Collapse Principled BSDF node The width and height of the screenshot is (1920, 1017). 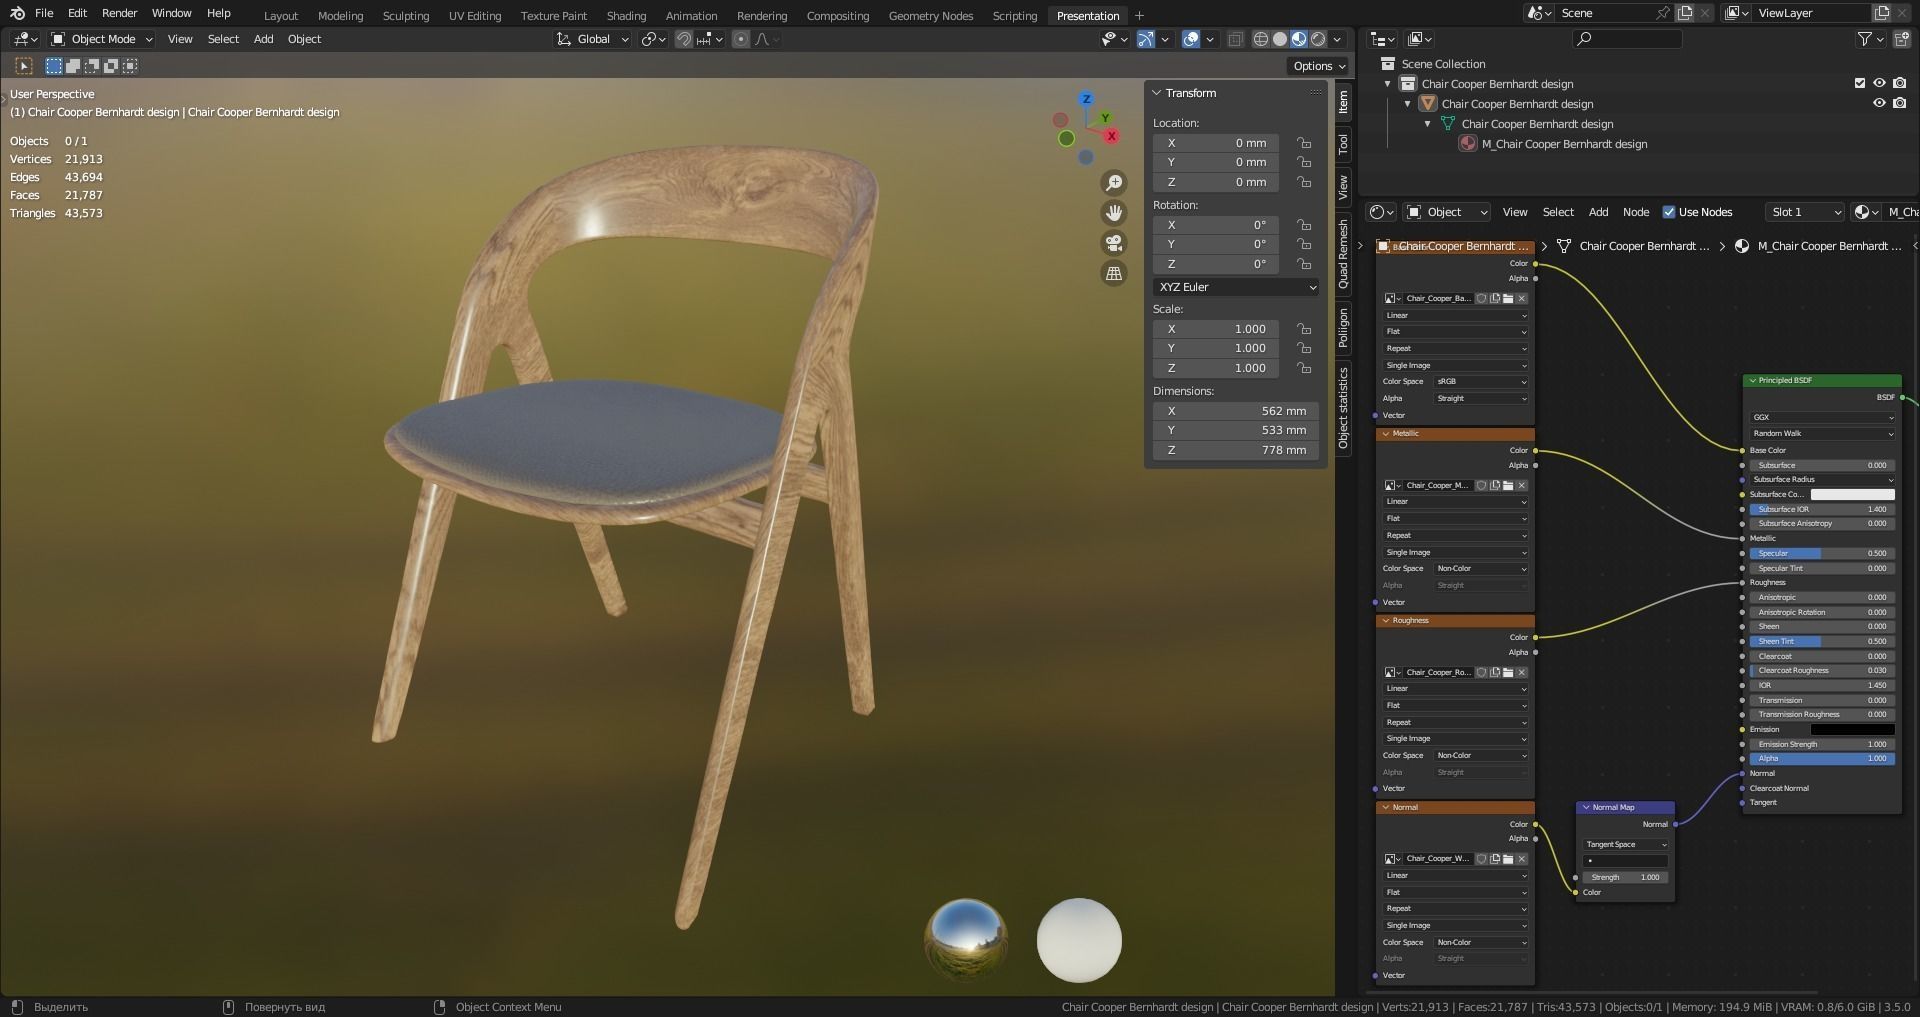(x=1753, y=380)
